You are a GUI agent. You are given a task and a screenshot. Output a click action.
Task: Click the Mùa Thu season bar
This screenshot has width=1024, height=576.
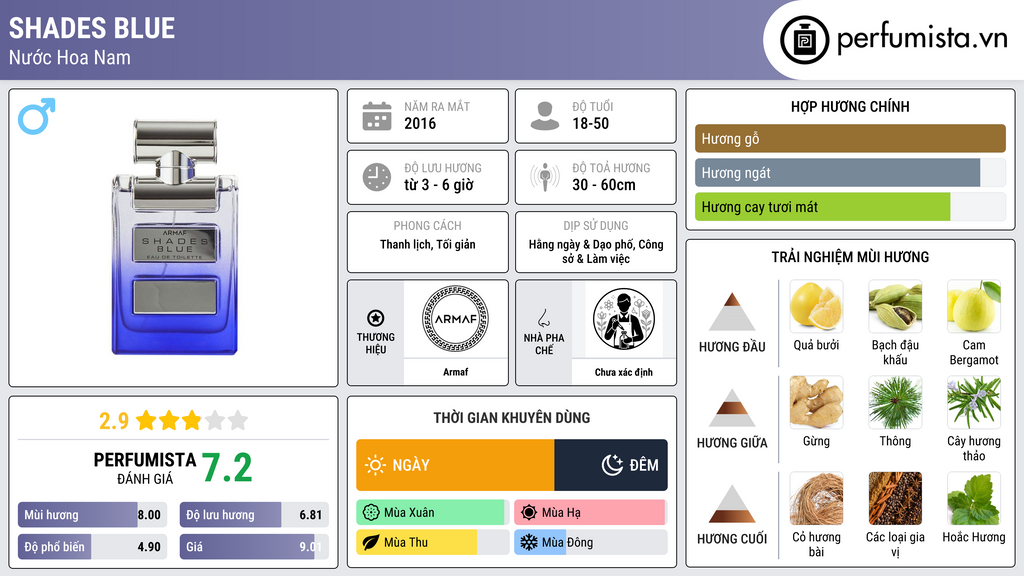point(433,542)
